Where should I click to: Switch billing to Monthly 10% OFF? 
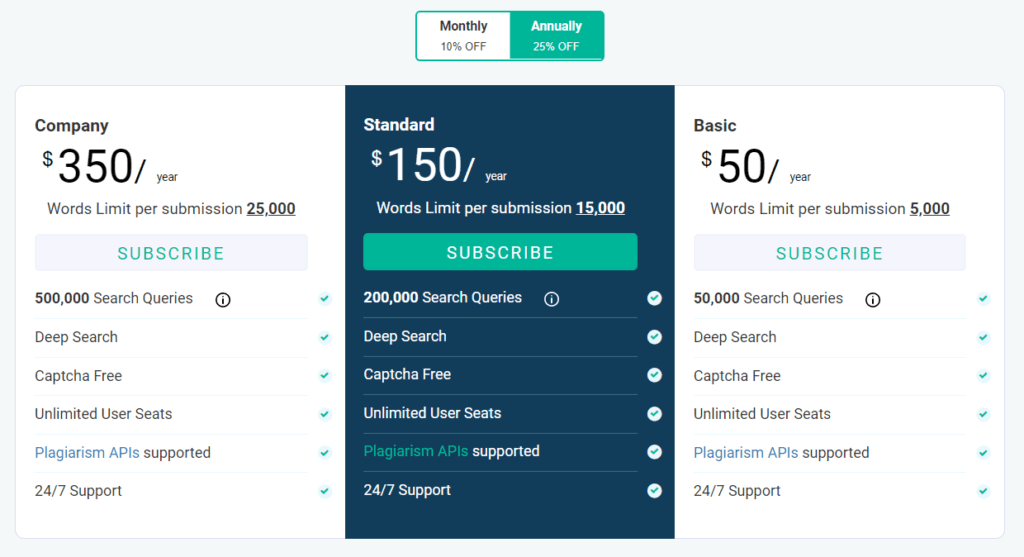coord(463,36)
